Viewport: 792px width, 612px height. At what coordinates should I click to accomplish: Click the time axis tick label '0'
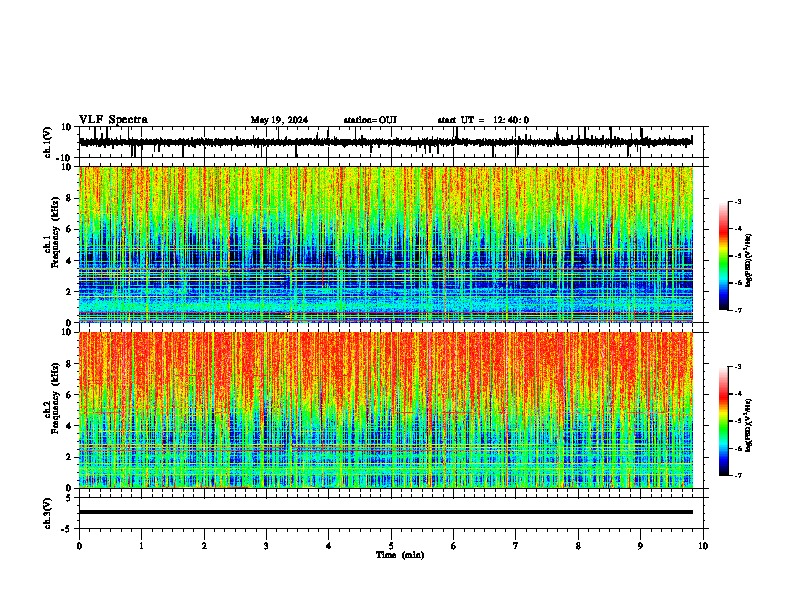pos(79,546)
